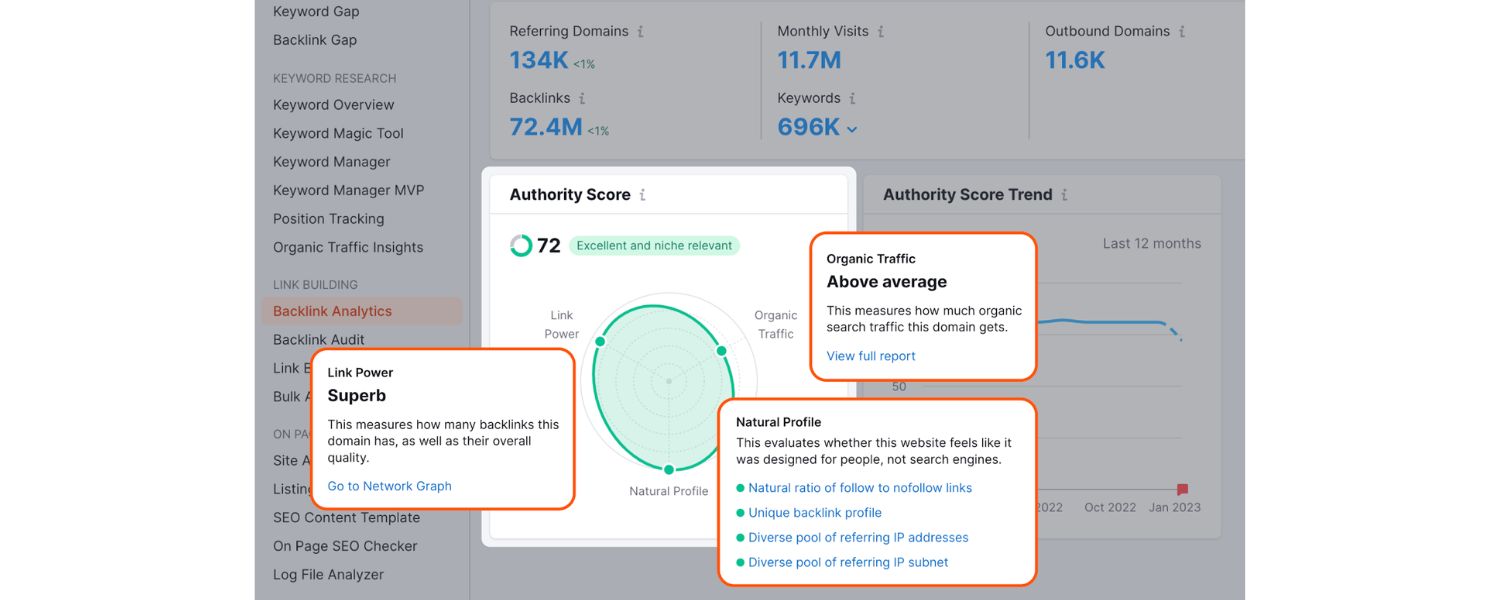The image size is (1500, 600).
Task: Click the Outbound Domains info icon
Action: 1183,31
